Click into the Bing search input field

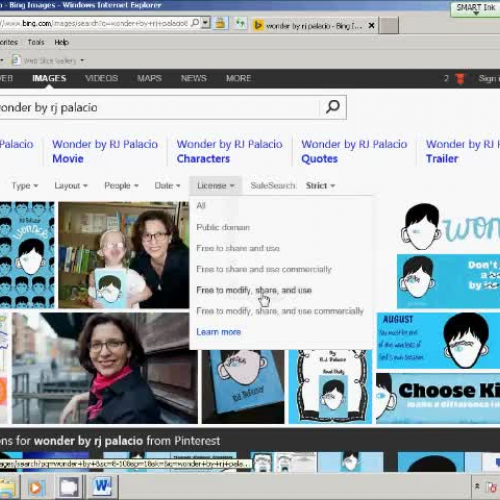(159, 107)
